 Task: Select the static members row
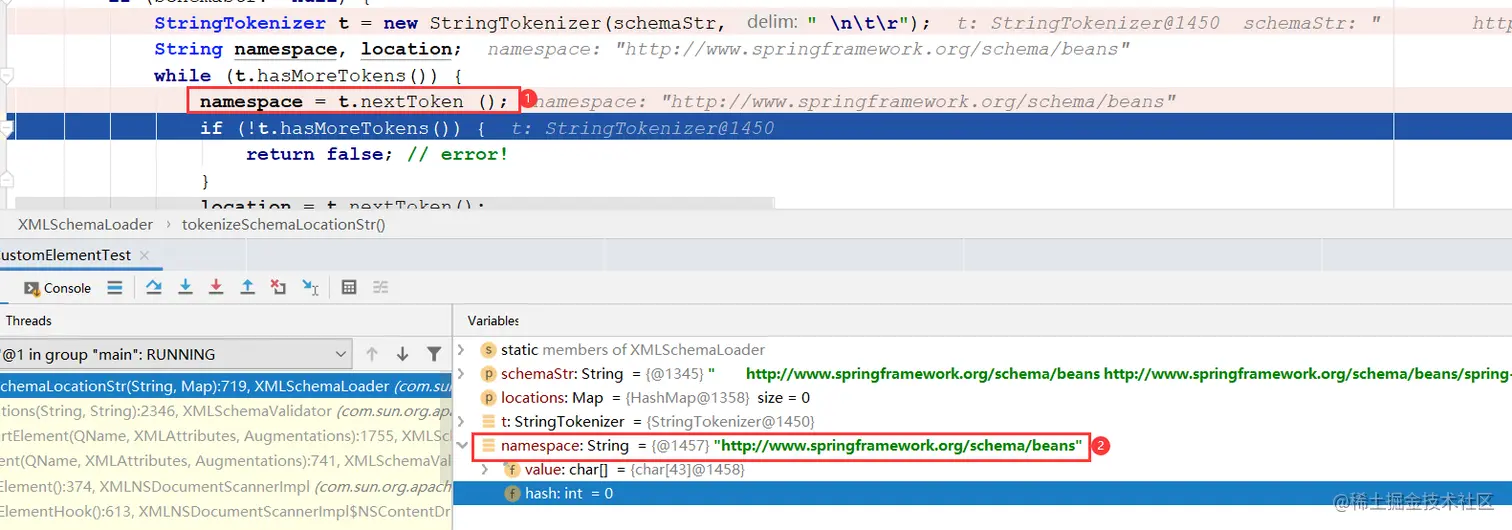(982, 350)
